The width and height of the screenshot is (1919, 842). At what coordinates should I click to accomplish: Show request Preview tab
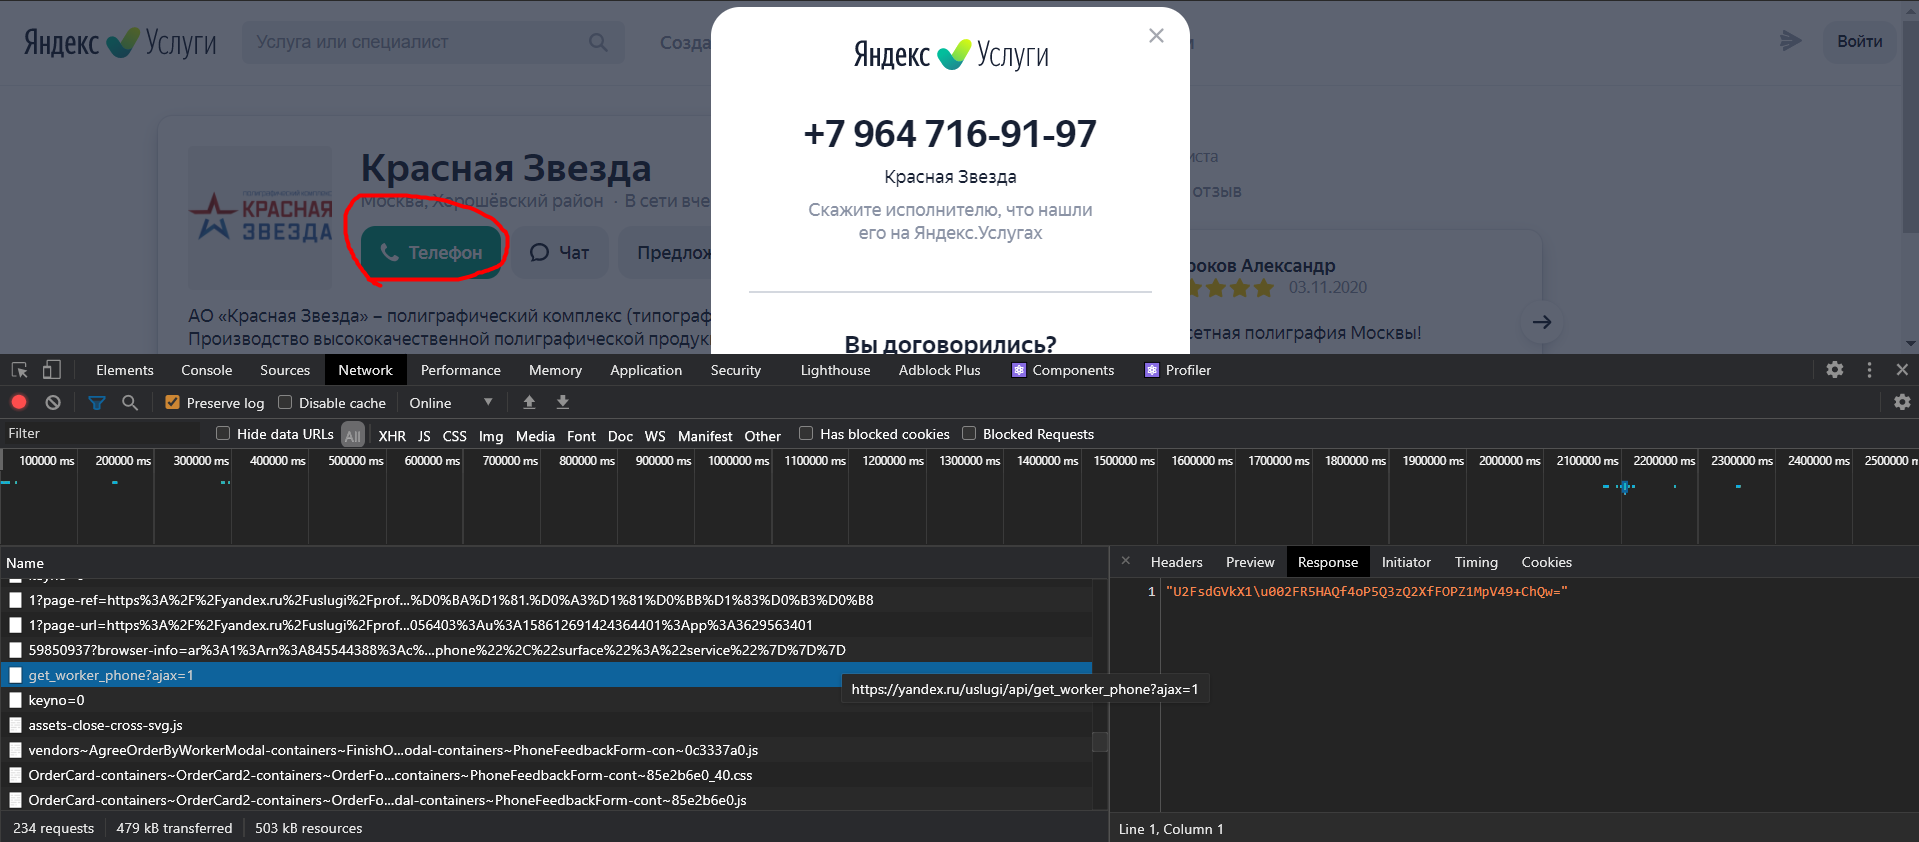[x=1250, y=562]
